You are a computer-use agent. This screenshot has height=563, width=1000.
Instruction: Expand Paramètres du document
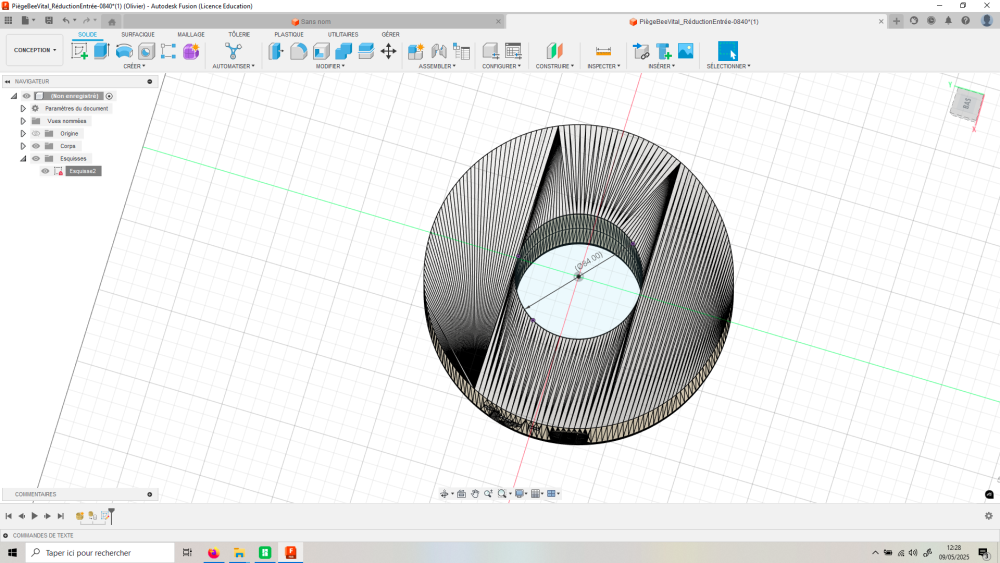[23, 108]
